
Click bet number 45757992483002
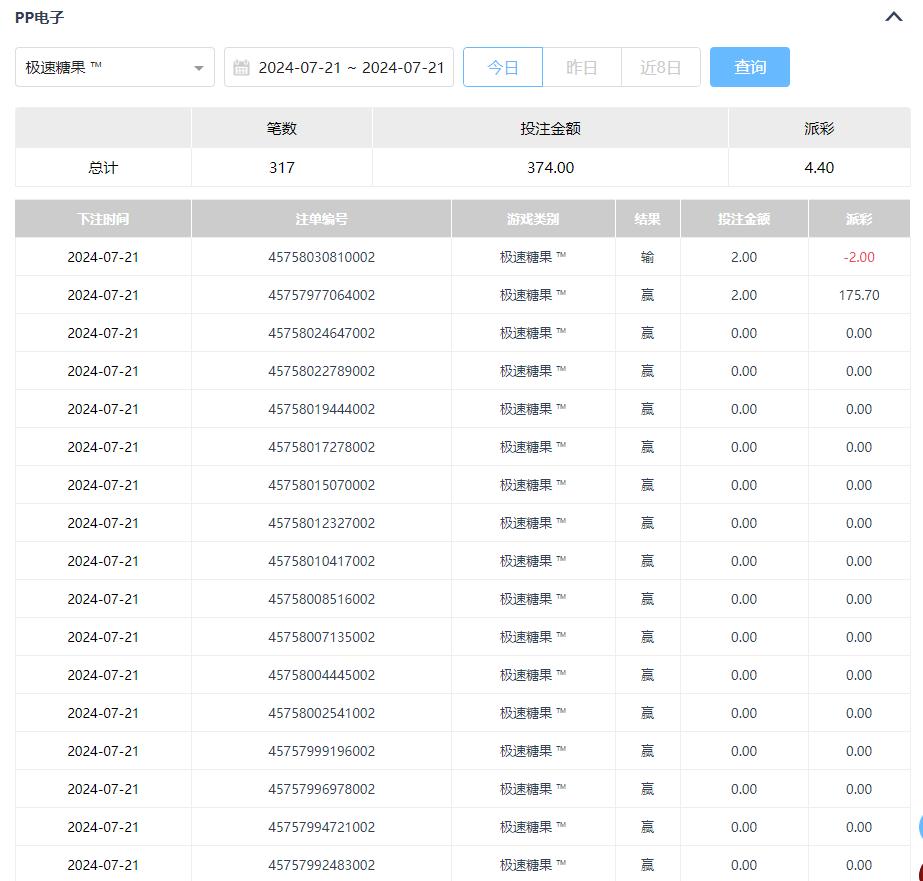321,865
